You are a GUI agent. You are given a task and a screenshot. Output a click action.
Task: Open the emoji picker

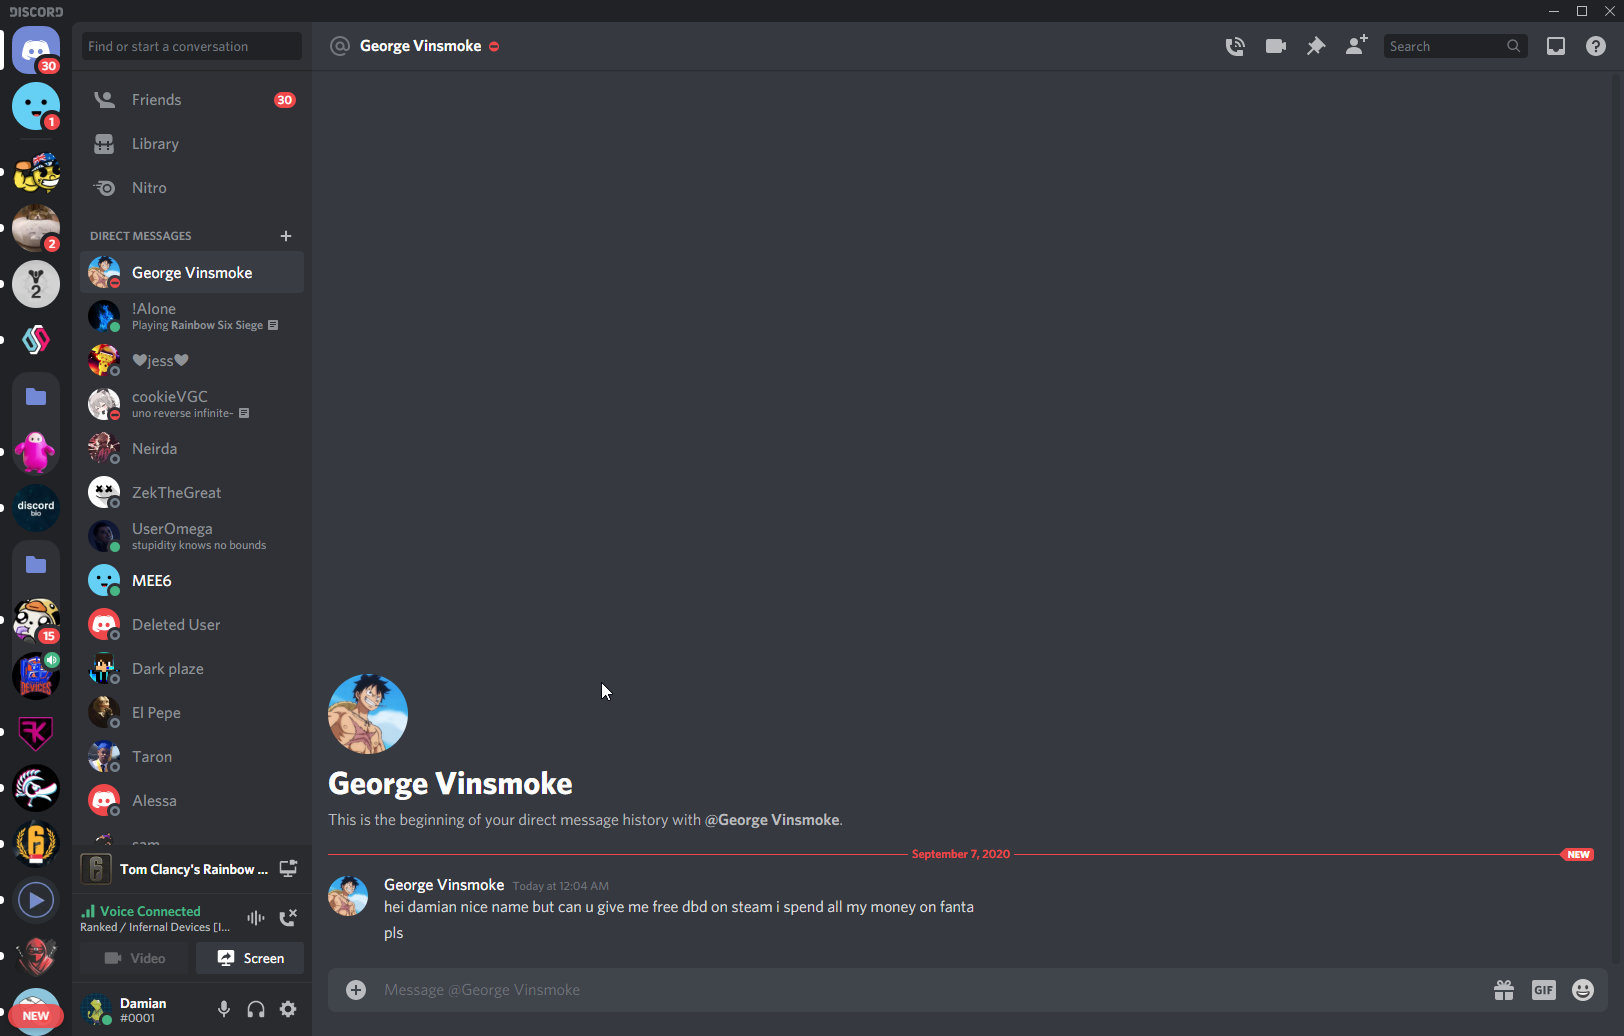(1582, 990)
